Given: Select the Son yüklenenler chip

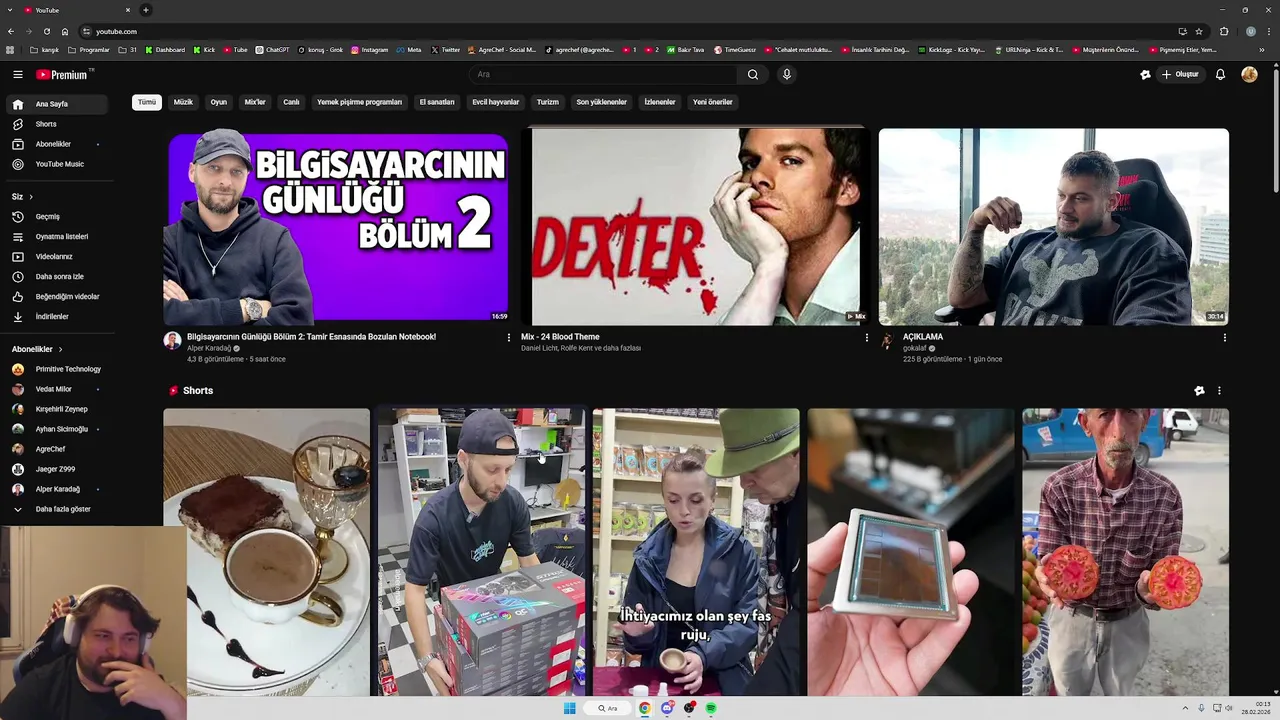Looking at the screenshot, I should [601, 102].
